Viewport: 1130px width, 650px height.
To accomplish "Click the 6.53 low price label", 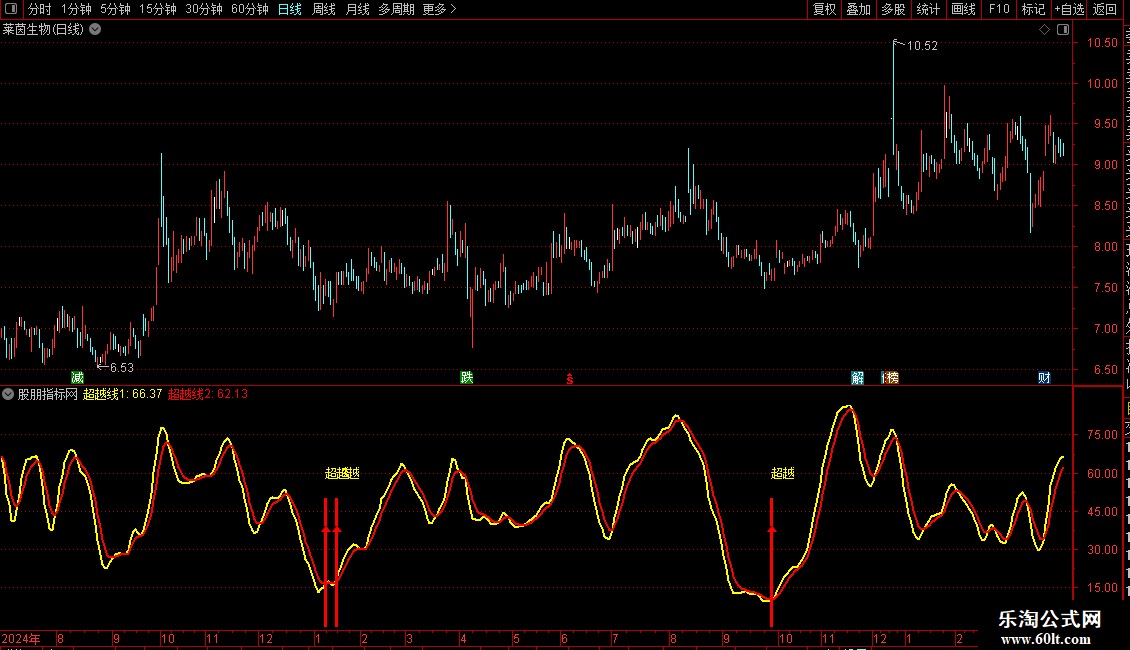I will click(x=122, y=368).
